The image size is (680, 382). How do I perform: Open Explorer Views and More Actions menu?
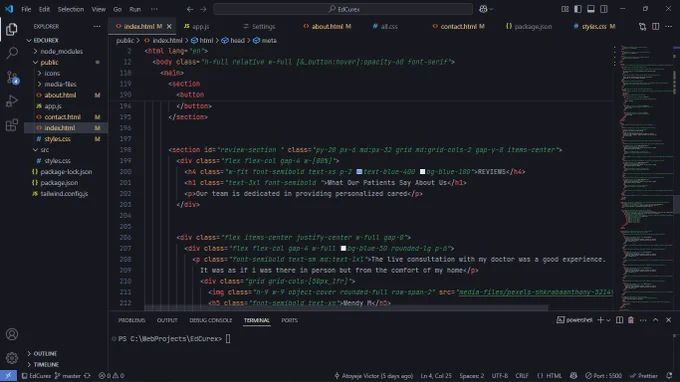click(x=97, y=26)
